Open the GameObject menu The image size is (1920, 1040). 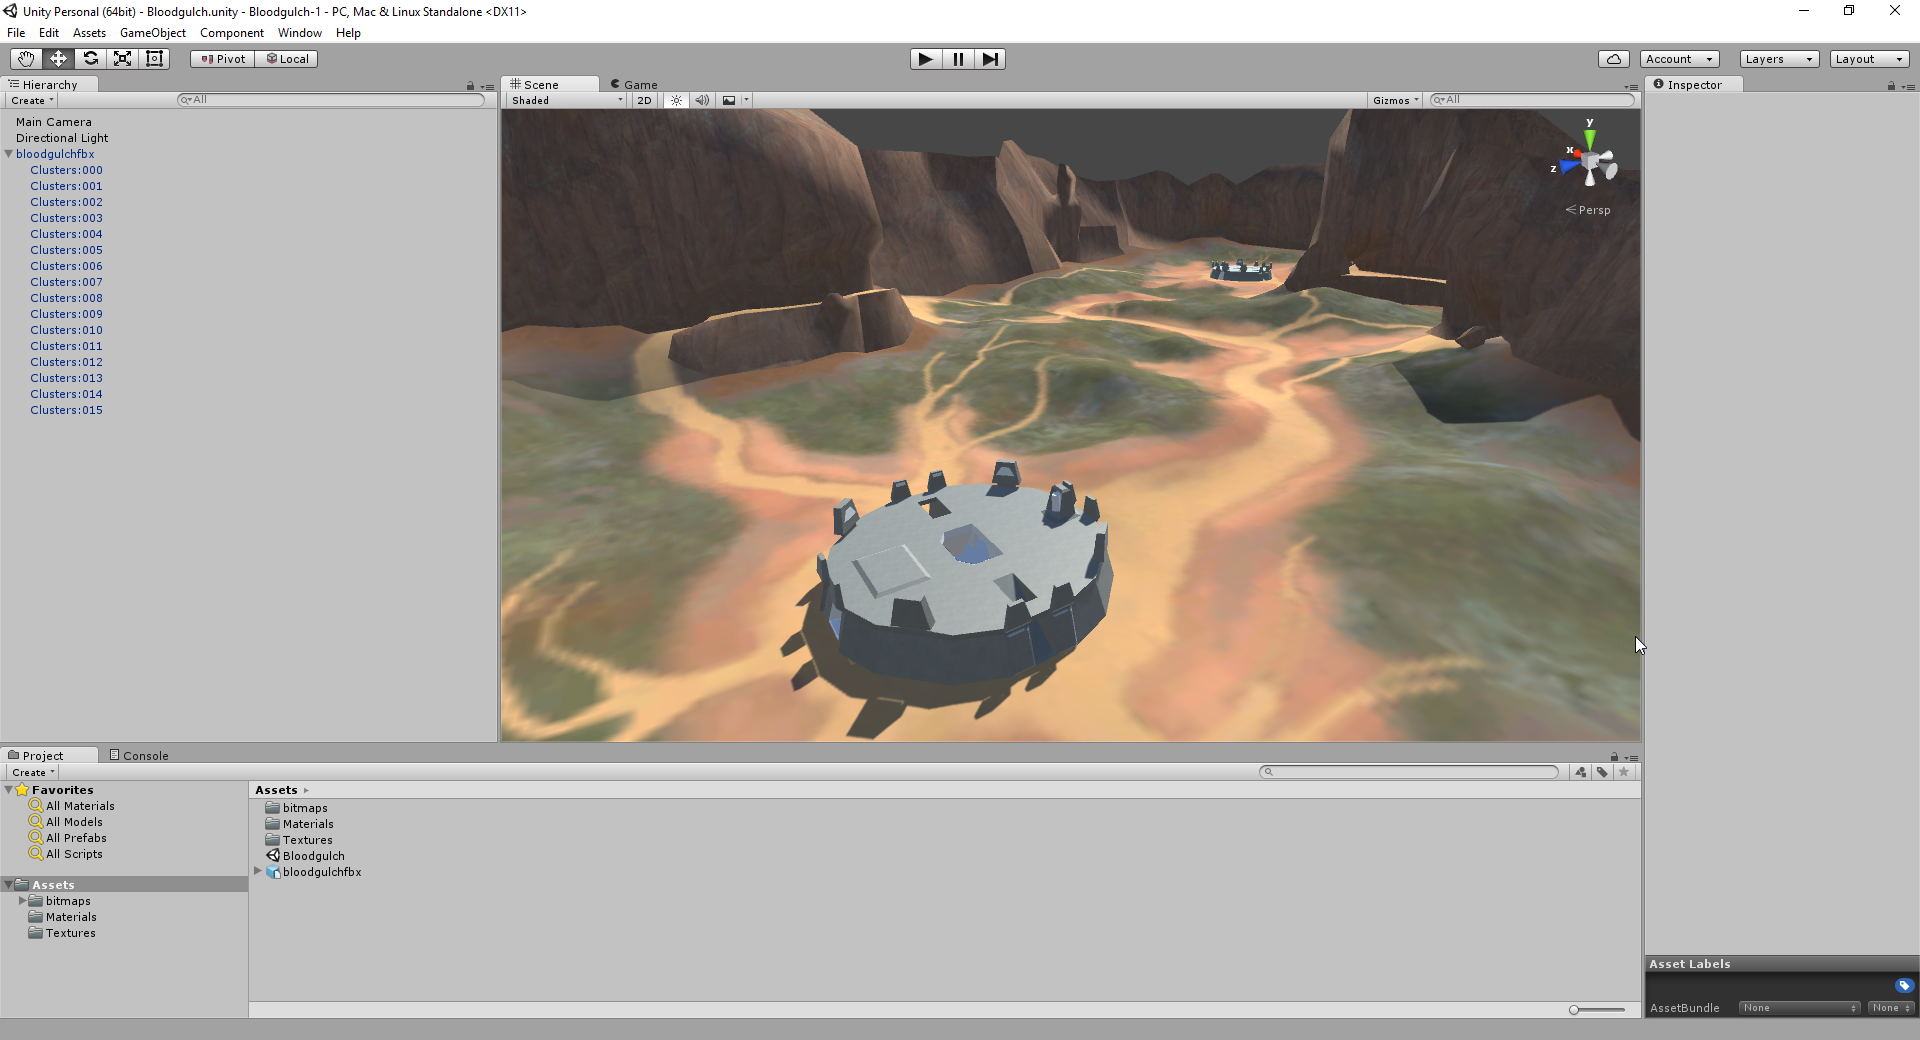coord(153,33)
